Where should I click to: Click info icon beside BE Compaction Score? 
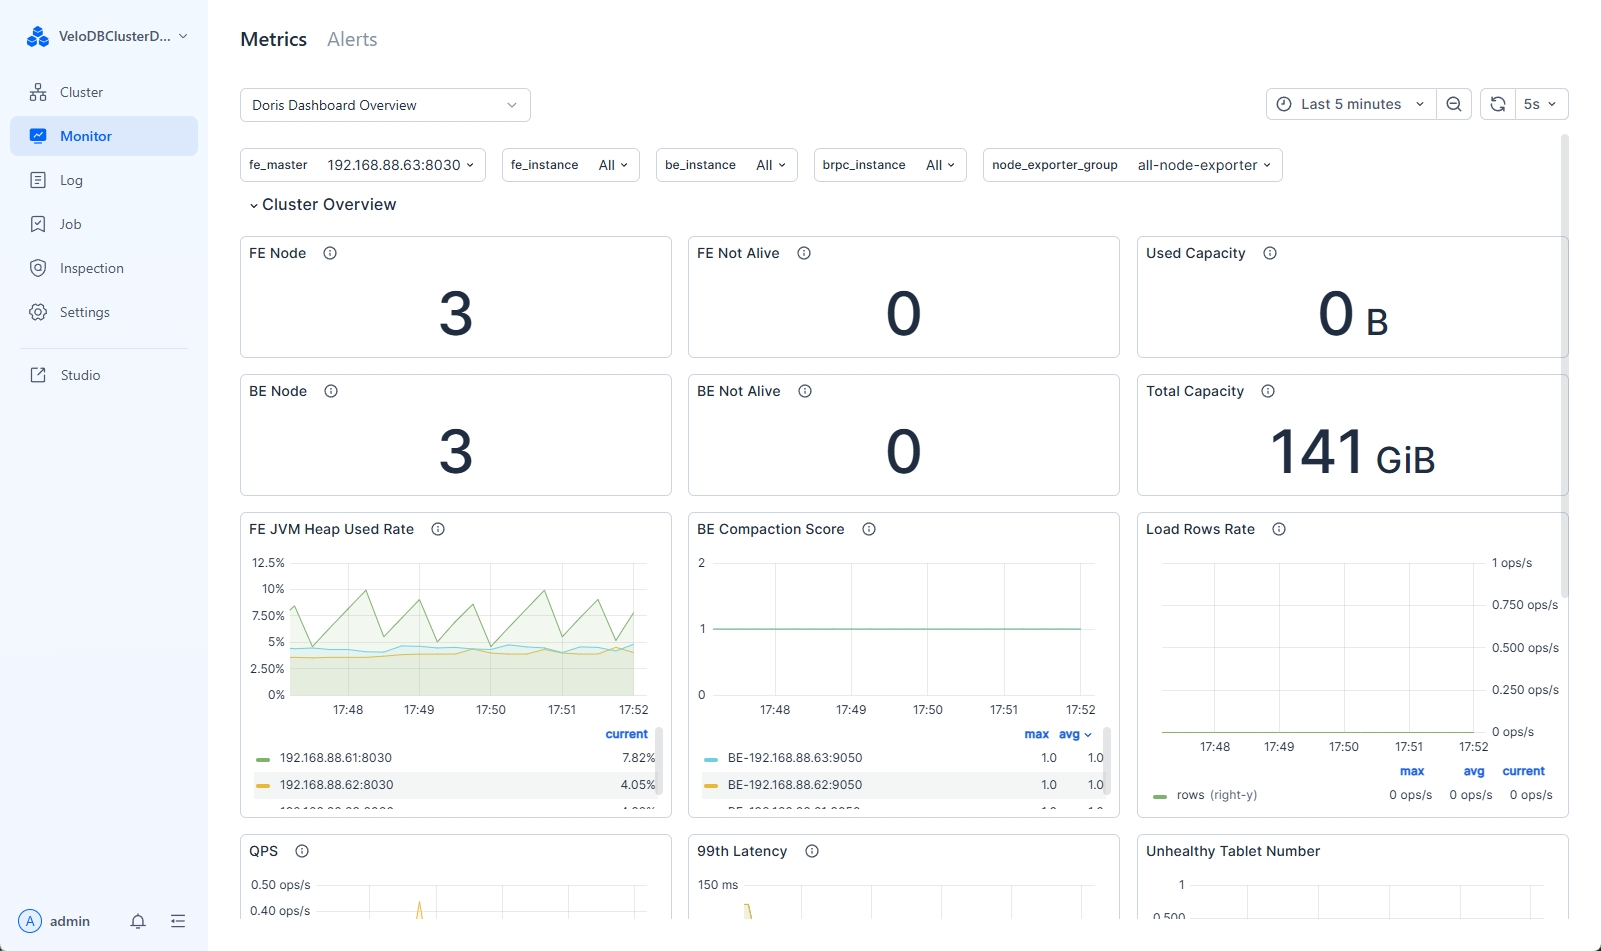point(869,529)
